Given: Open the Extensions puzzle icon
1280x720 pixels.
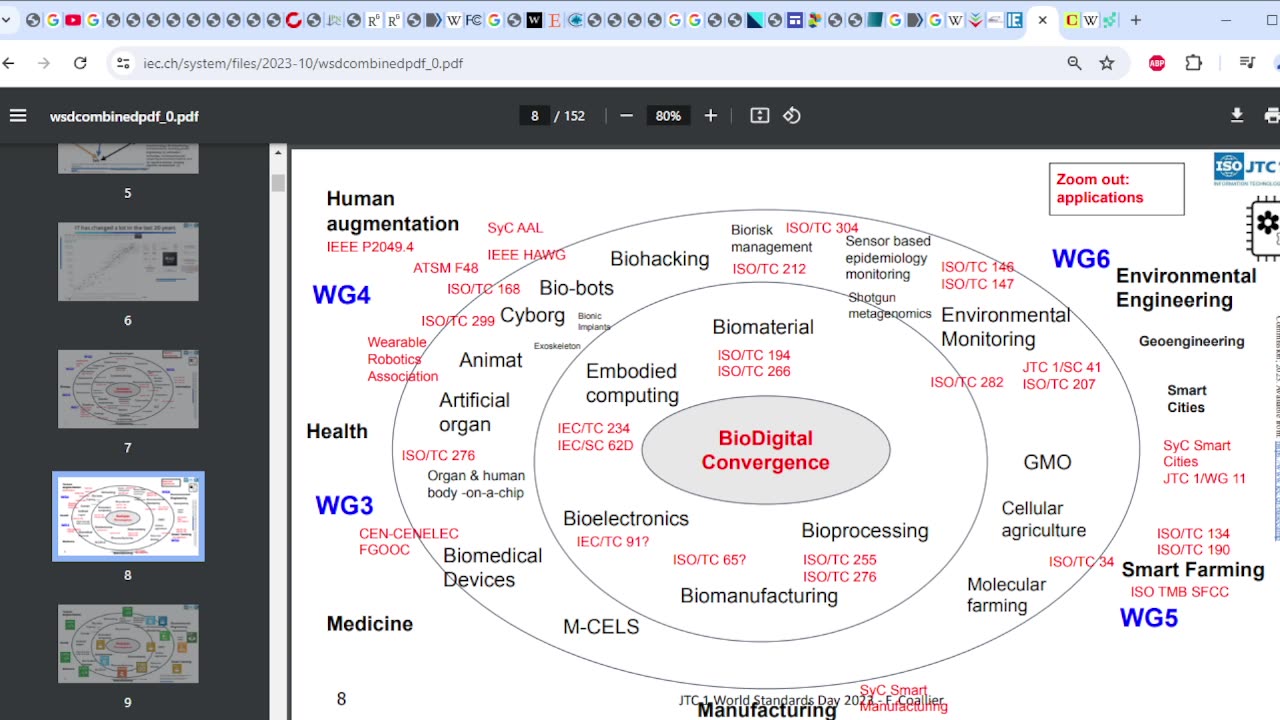Looking at the screenshot, I should point(1193,63).
